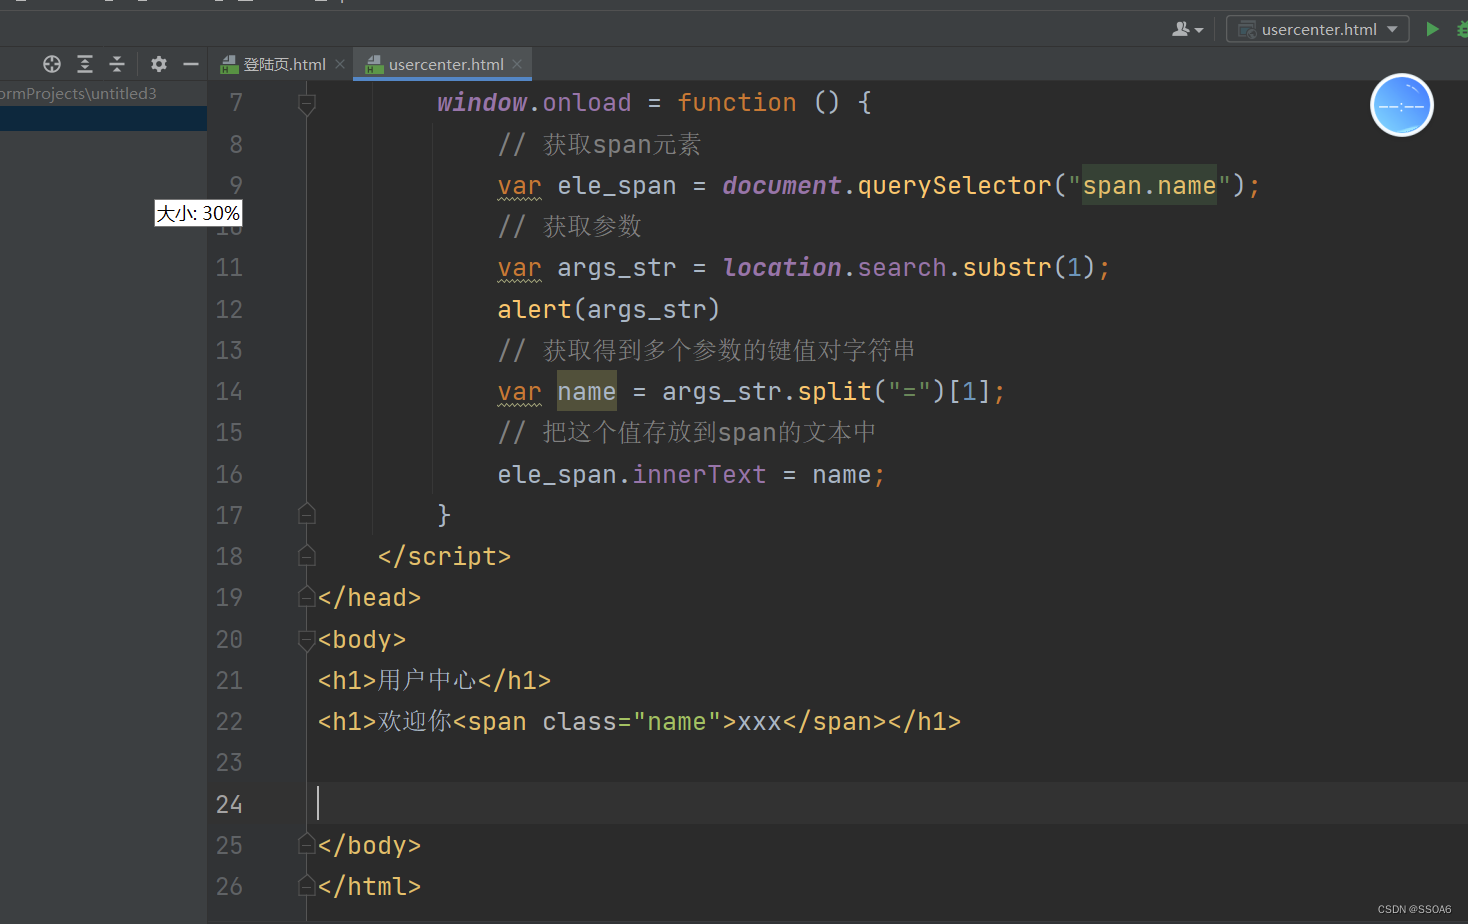
Task: Switch to the 登陆页.html tab
Action: point(284,64)
